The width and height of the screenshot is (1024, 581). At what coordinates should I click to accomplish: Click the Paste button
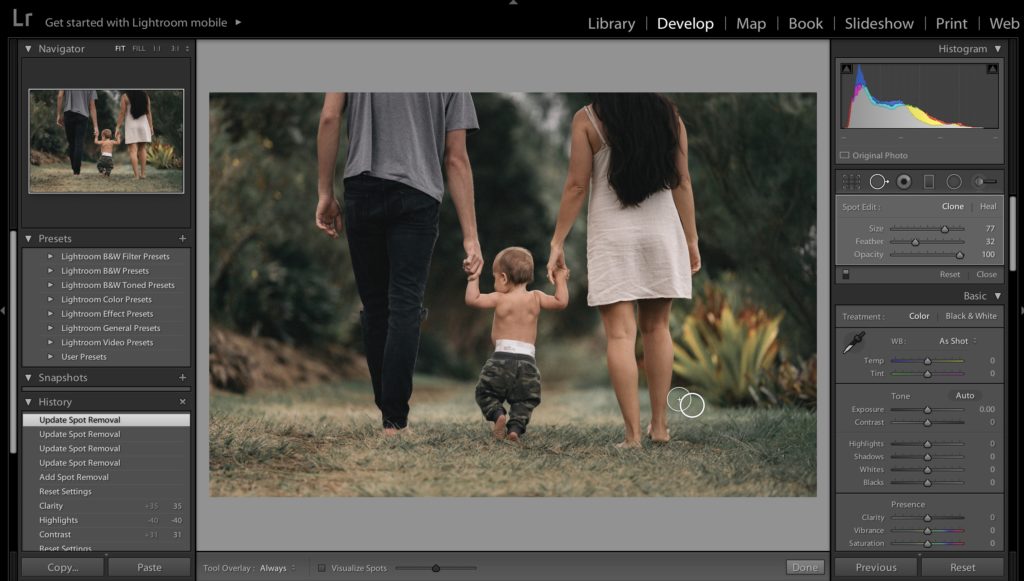(x=149, y=567)
